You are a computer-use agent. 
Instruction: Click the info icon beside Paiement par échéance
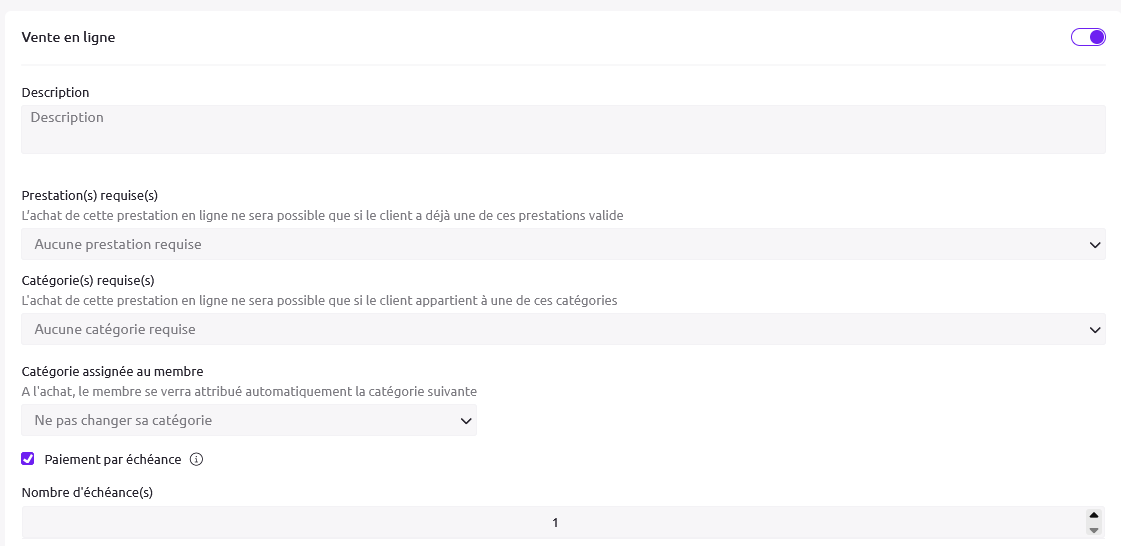click(x=197, y=460)
